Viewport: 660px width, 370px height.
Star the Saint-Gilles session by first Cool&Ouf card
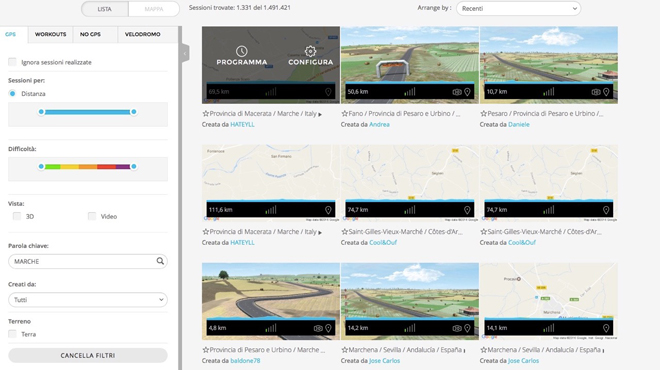(345, 232)
